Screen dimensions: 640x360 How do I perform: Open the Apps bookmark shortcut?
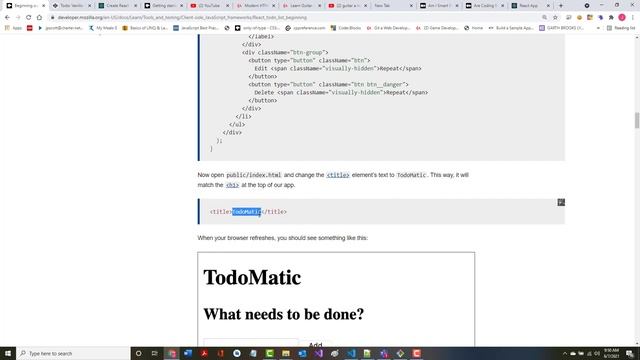point(13,28)
